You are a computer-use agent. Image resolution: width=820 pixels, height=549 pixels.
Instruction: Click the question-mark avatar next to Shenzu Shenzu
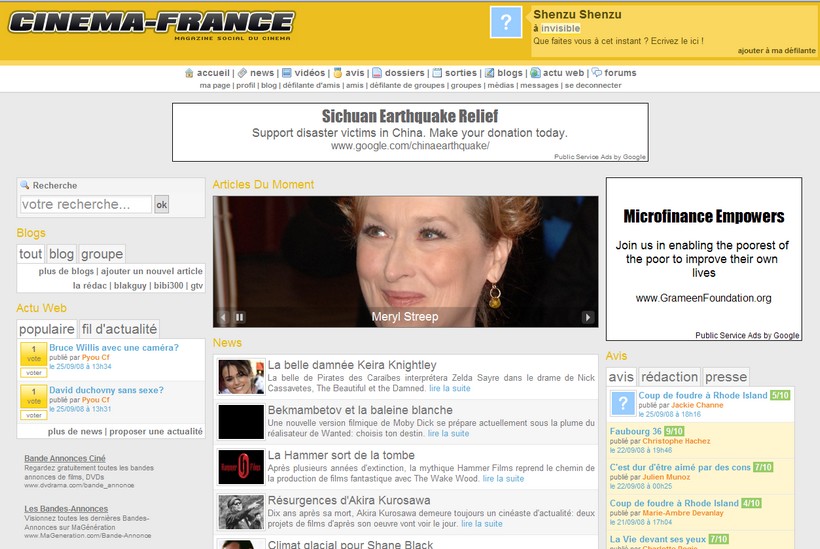click(x=506, y=22)
